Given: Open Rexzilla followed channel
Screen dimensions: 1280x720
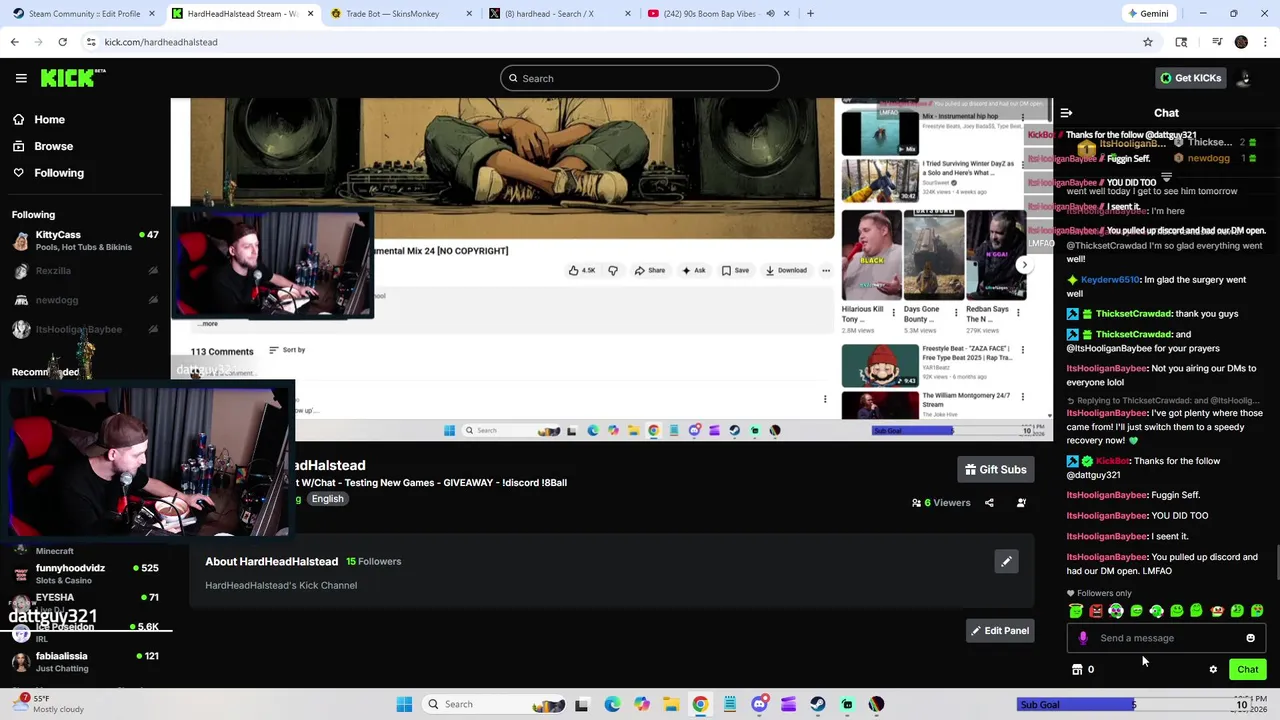Looking at the screenshot, I should (x=85, y=271).
